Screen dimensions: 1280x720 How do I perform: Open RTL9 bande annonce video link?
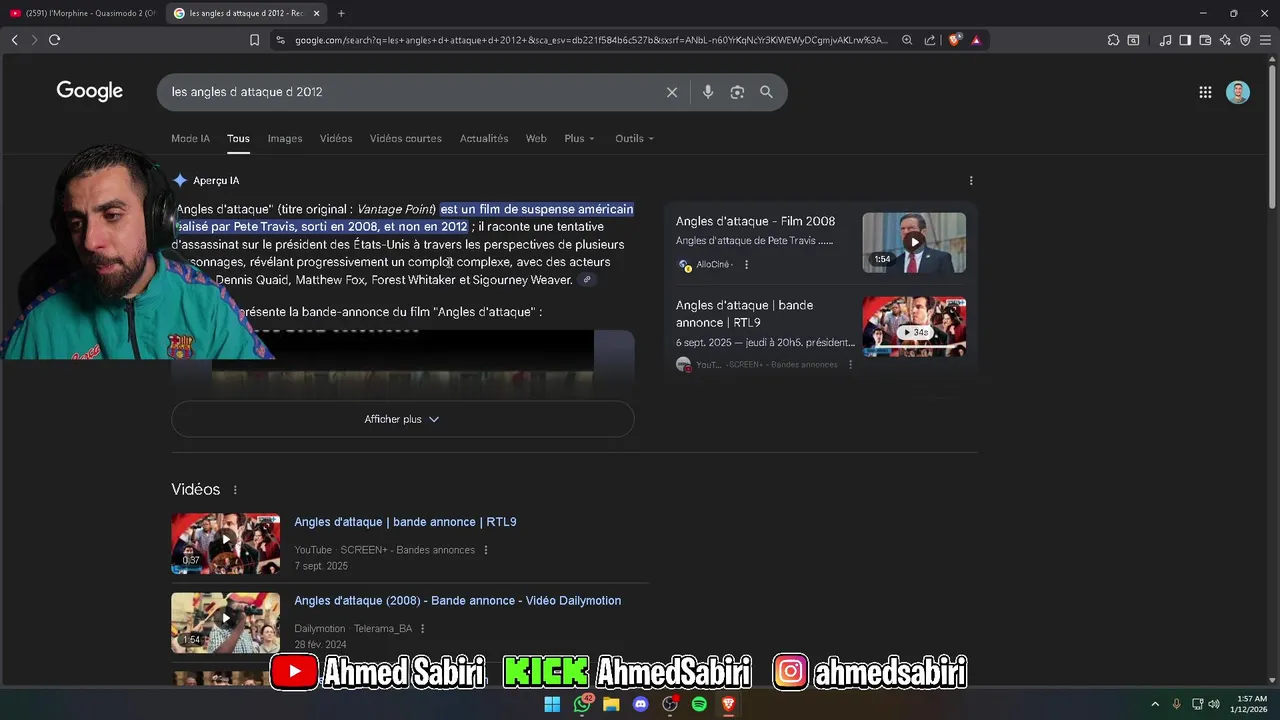coord(405,522)
